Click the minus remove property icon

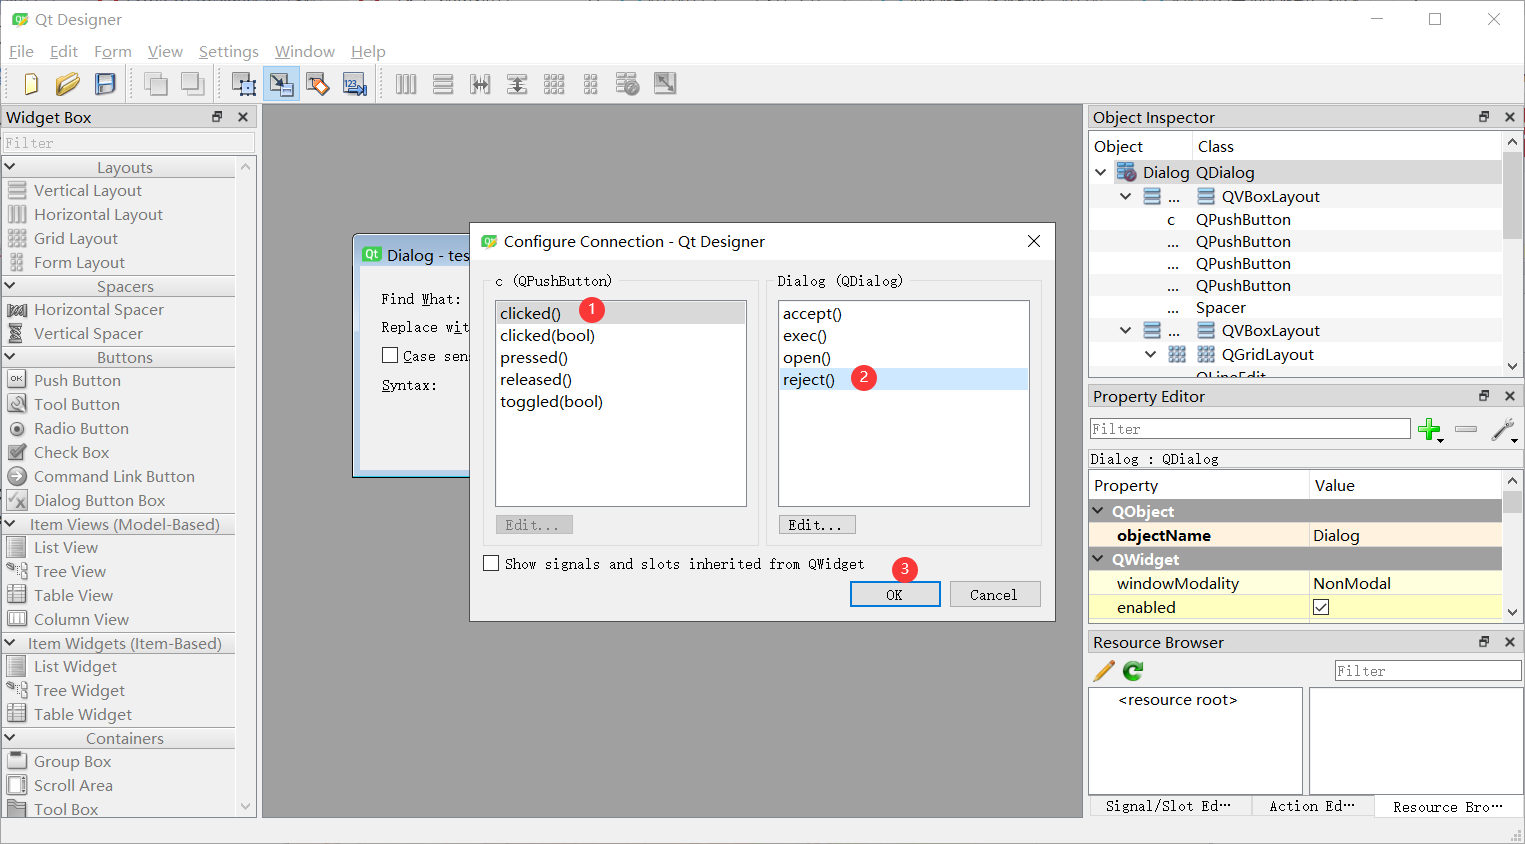[1466, 429]
